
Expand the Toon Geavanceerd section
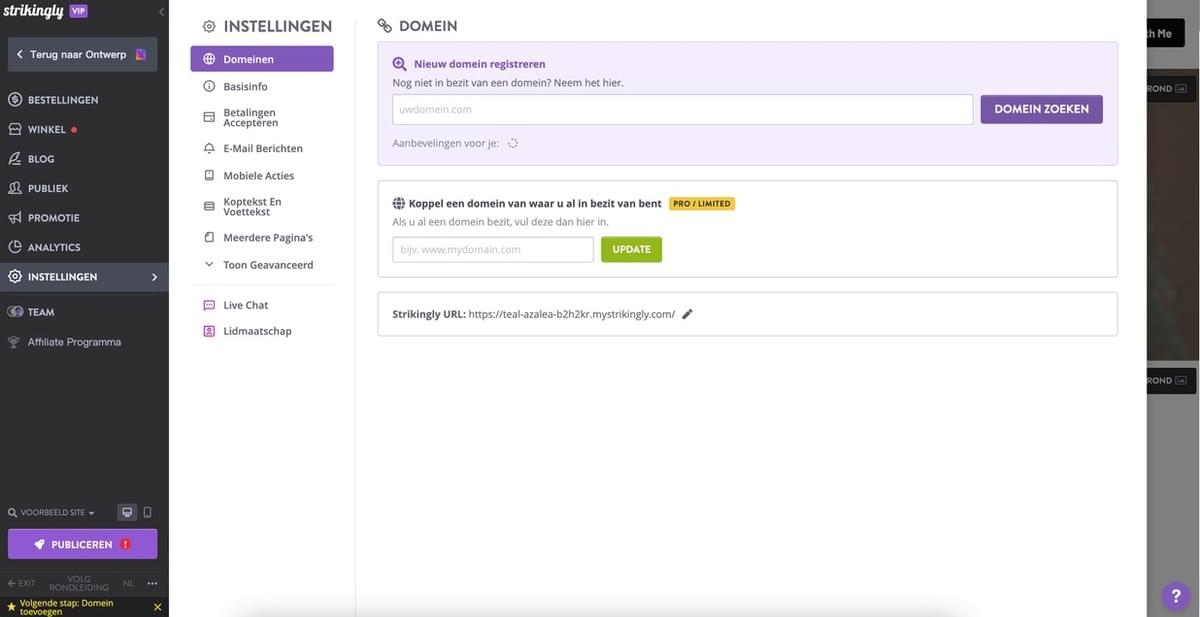[208, 264]
